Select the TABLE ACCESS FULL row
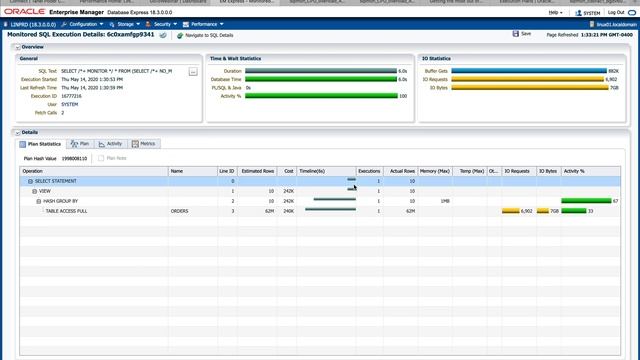This screenshot has height=360, width=640. pos(320,211)
